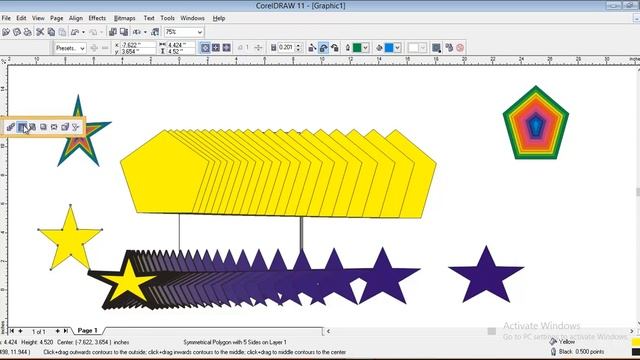Image resolution: width=640 pixels, height=360 pixels.
Task: Toggle the To Center contour option
Action: [205, 48]
